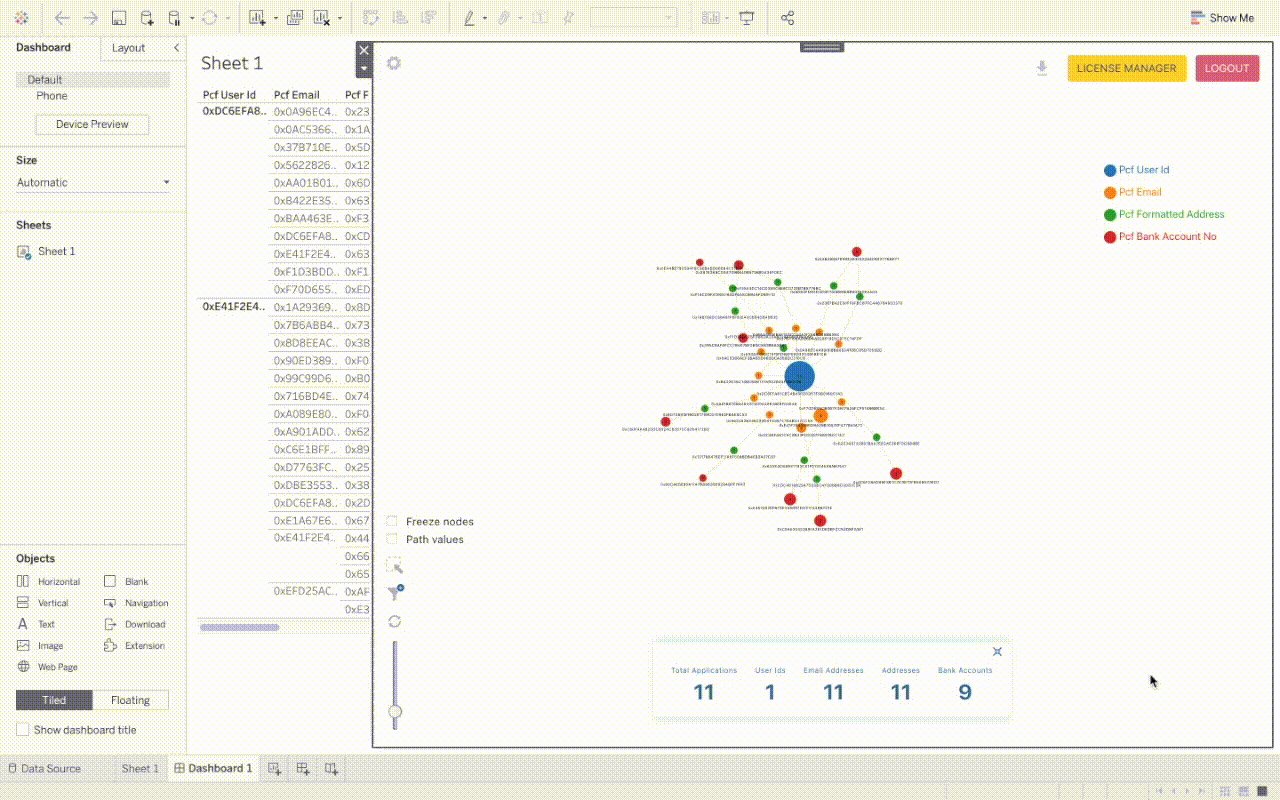The width and height of the screenshot is (1280, 800).
Task: Open the toolbar Fit combo box
Action: tap(633, 18)
